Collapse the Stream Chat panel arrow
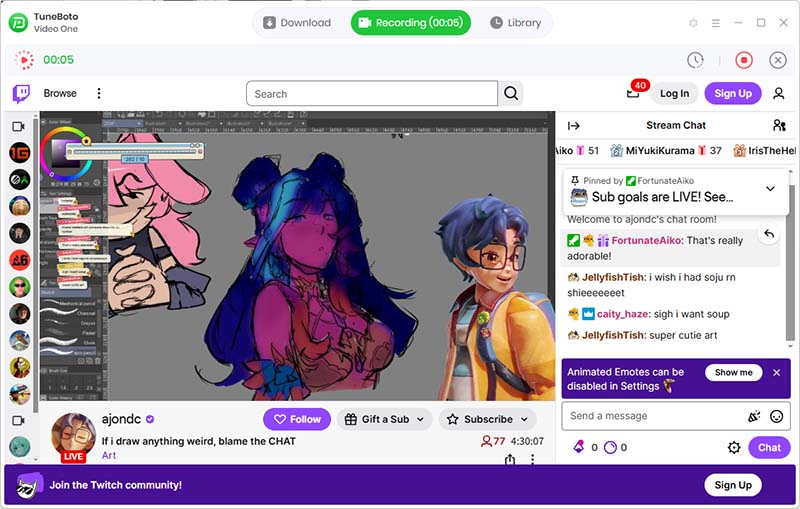The image size is (800, 509). (x=573, y=126)
